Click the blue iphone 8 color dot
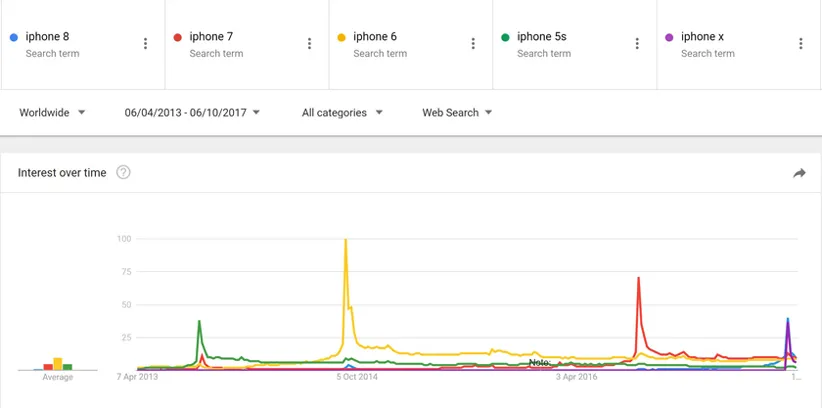This screenshot has width=822, height=408. pos(13,37)
